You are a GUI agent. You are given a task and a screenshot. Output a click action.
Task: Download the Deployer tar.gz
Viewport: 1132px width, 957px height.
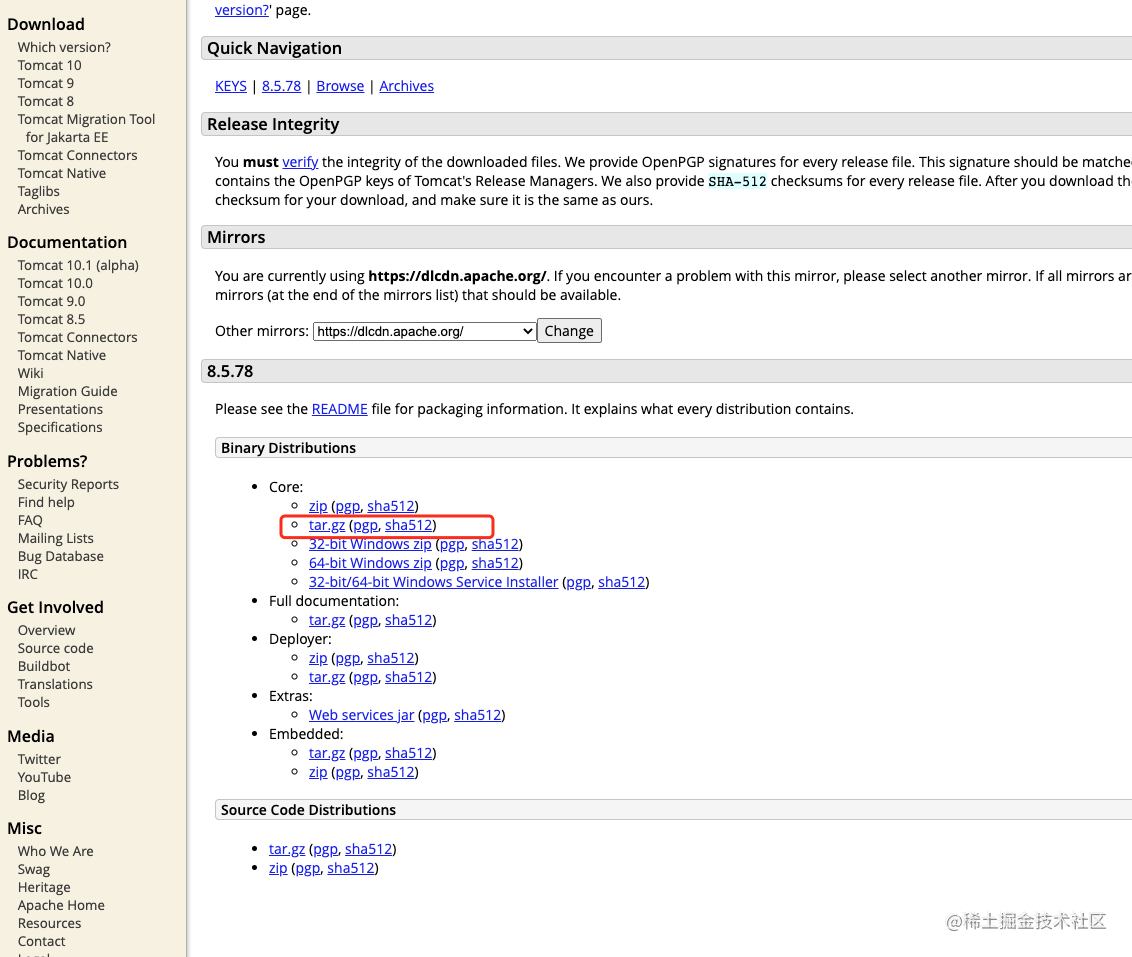pos(327,677)
